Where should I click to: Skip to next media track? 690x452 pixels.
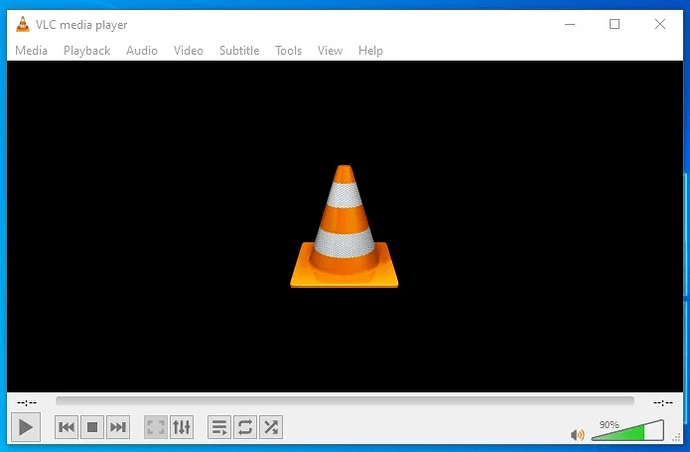tap(118, 427)
